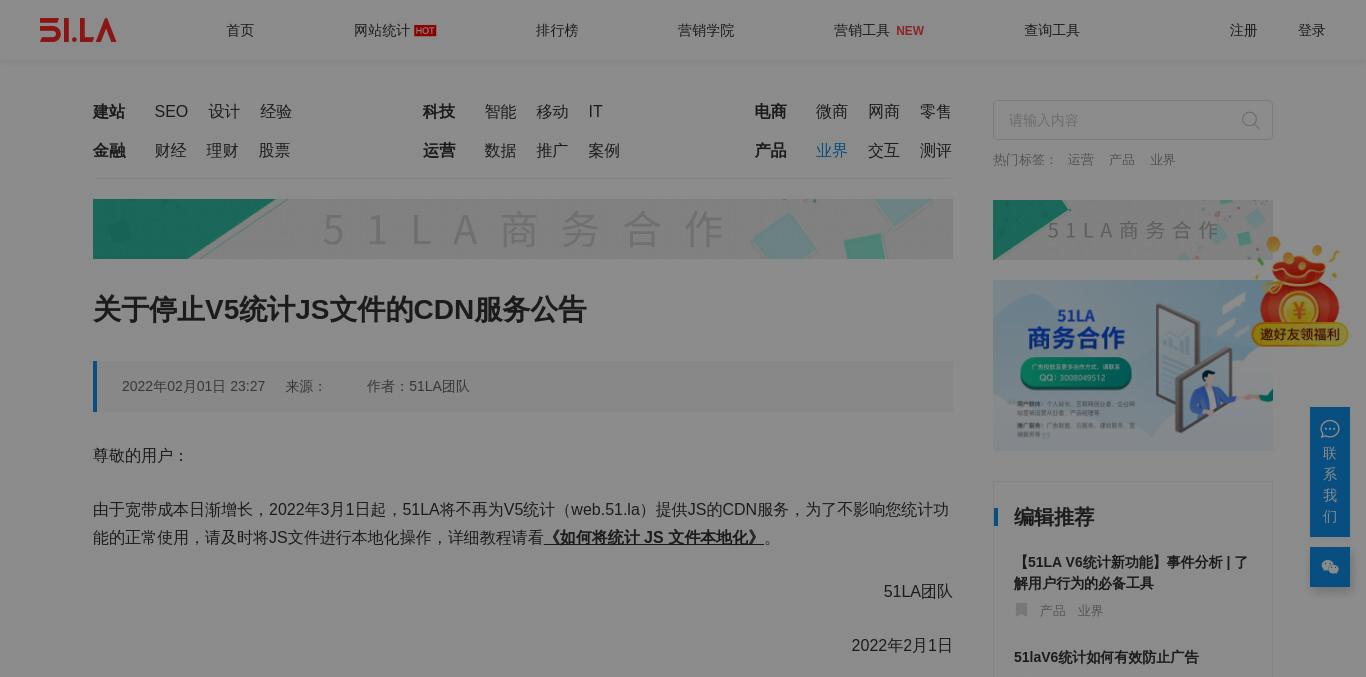This screenshot has width=1366, height=677.
Task: Select the 产品 category heading
Action: [770, 151]
